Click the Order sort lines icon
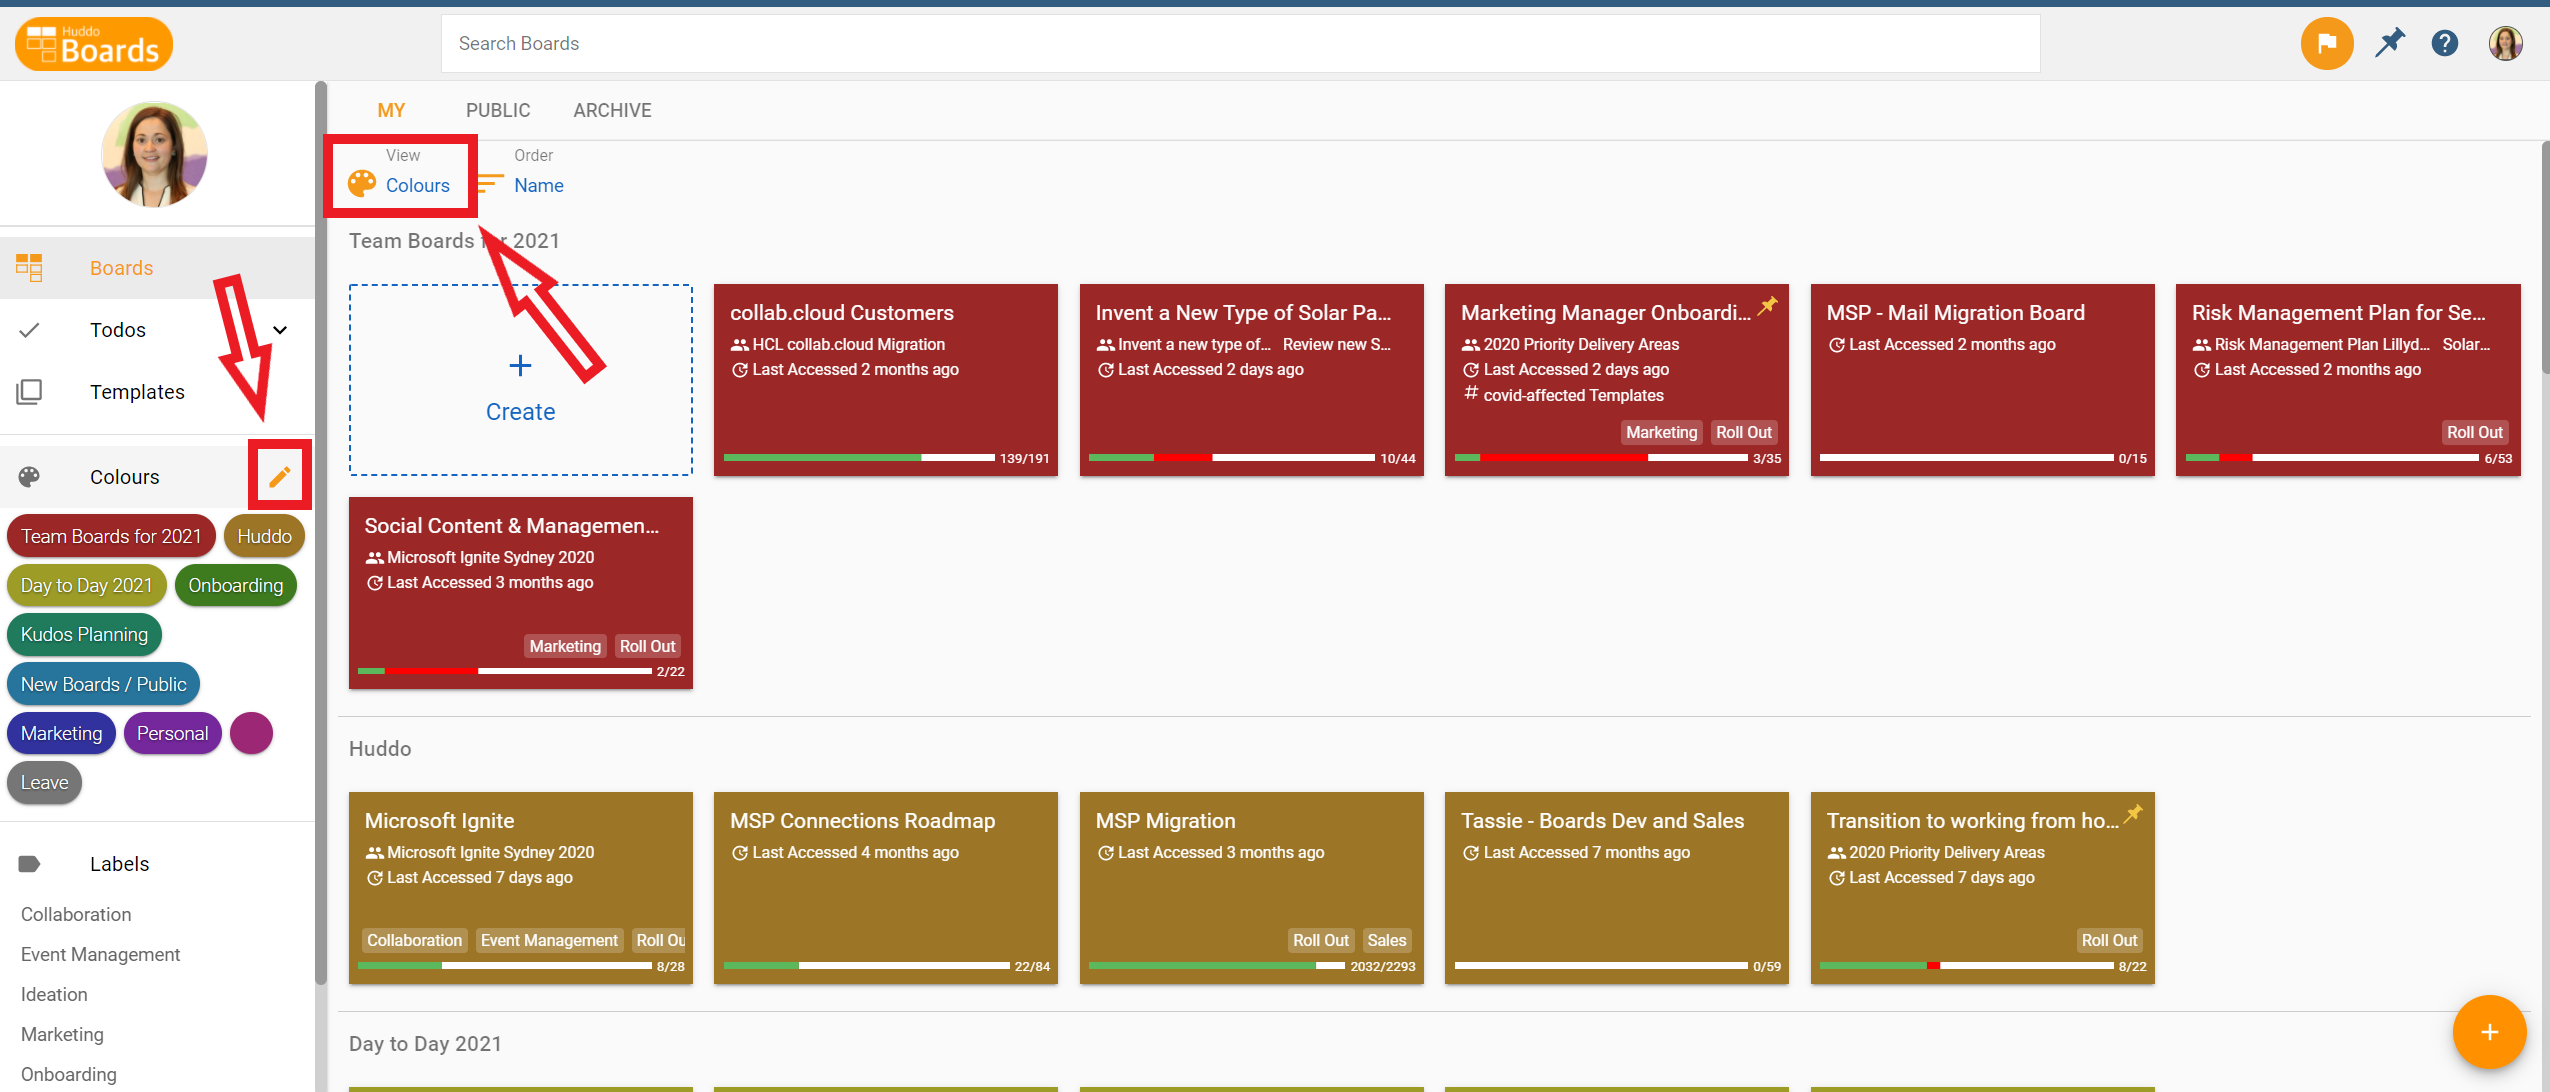 point(490,184)
